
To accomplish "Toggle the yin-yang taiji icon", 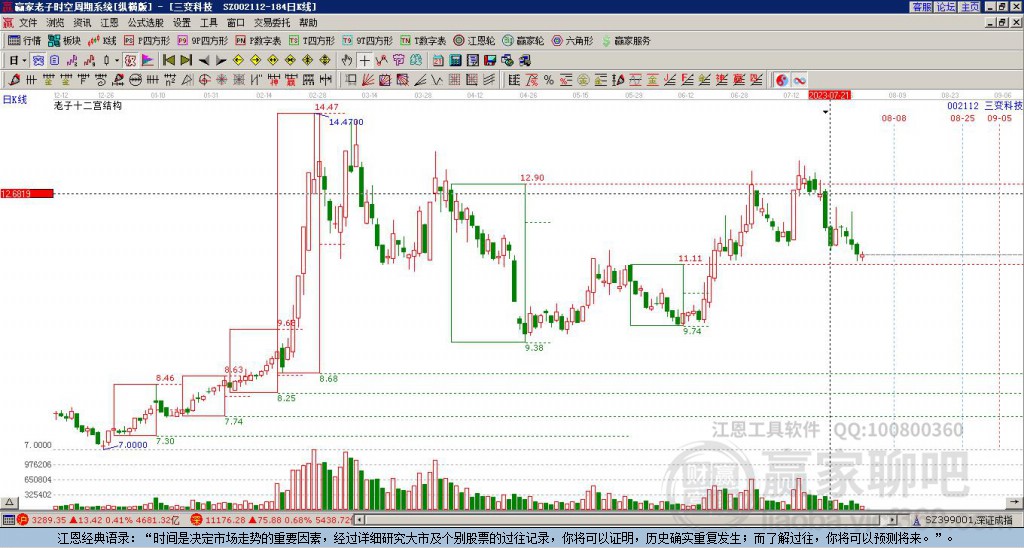I will (x=782, y=80).
